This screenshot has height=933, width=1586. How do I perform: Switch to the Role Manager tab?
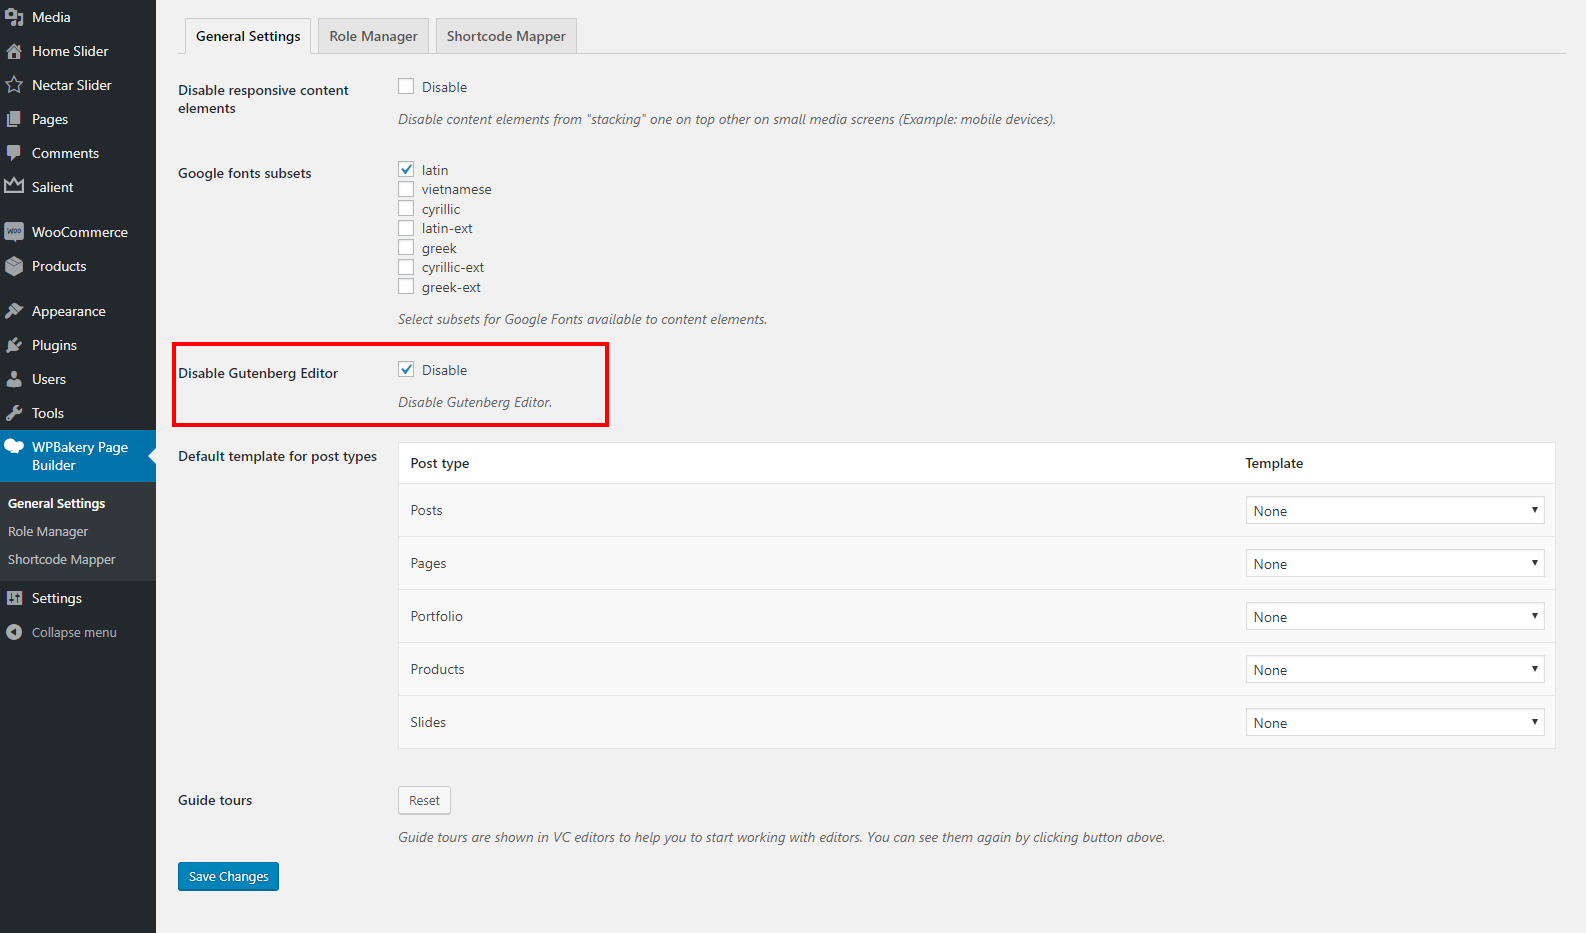pos(373,36)
